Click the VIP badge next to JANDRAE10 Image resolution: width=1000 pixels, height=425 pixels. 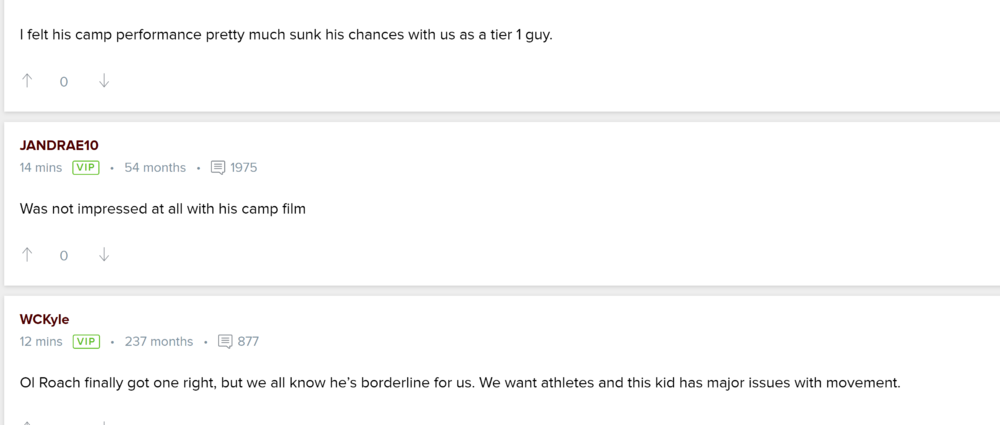86,168
